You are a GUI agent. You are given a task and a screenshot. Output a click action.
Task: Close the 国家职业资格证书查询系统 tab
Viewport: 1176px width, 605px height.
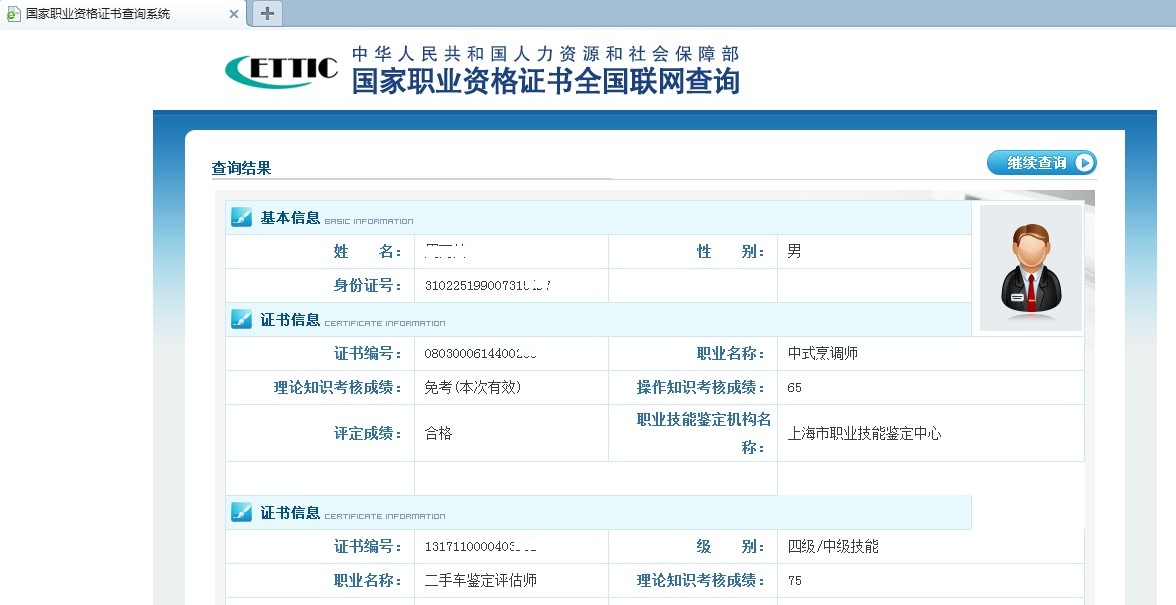(x=234, y=14)
